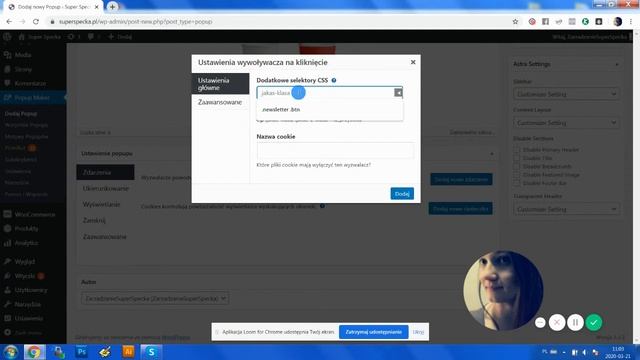Open Strony in WordPress sidebar
Screen dimensions: 640x360
click(x=23, y=69)
